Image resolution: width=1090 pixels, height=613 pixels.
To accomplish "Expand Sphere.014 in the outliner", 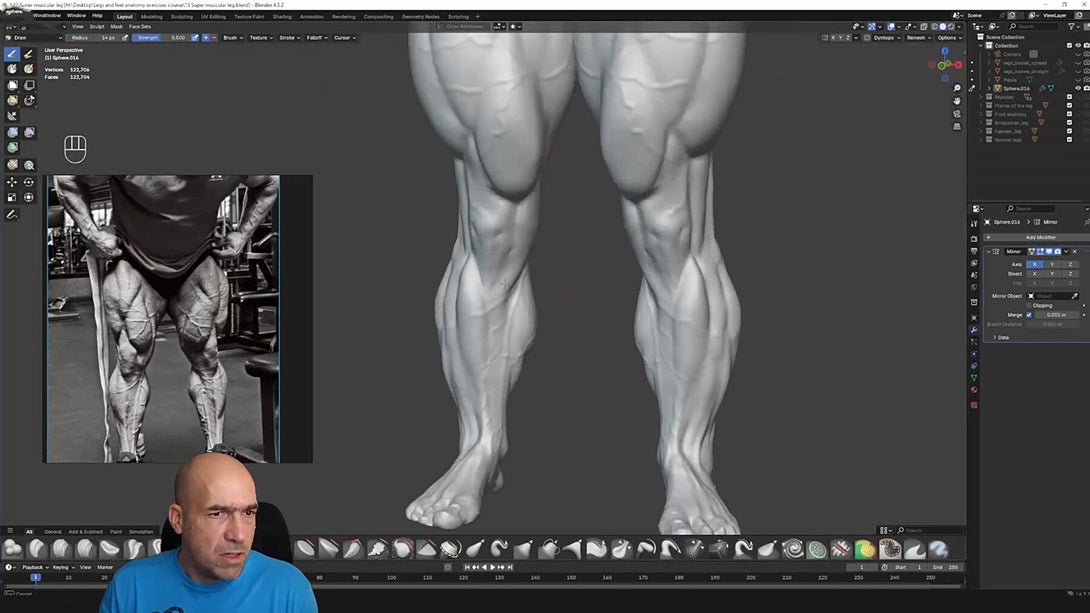I will [989, 88].
